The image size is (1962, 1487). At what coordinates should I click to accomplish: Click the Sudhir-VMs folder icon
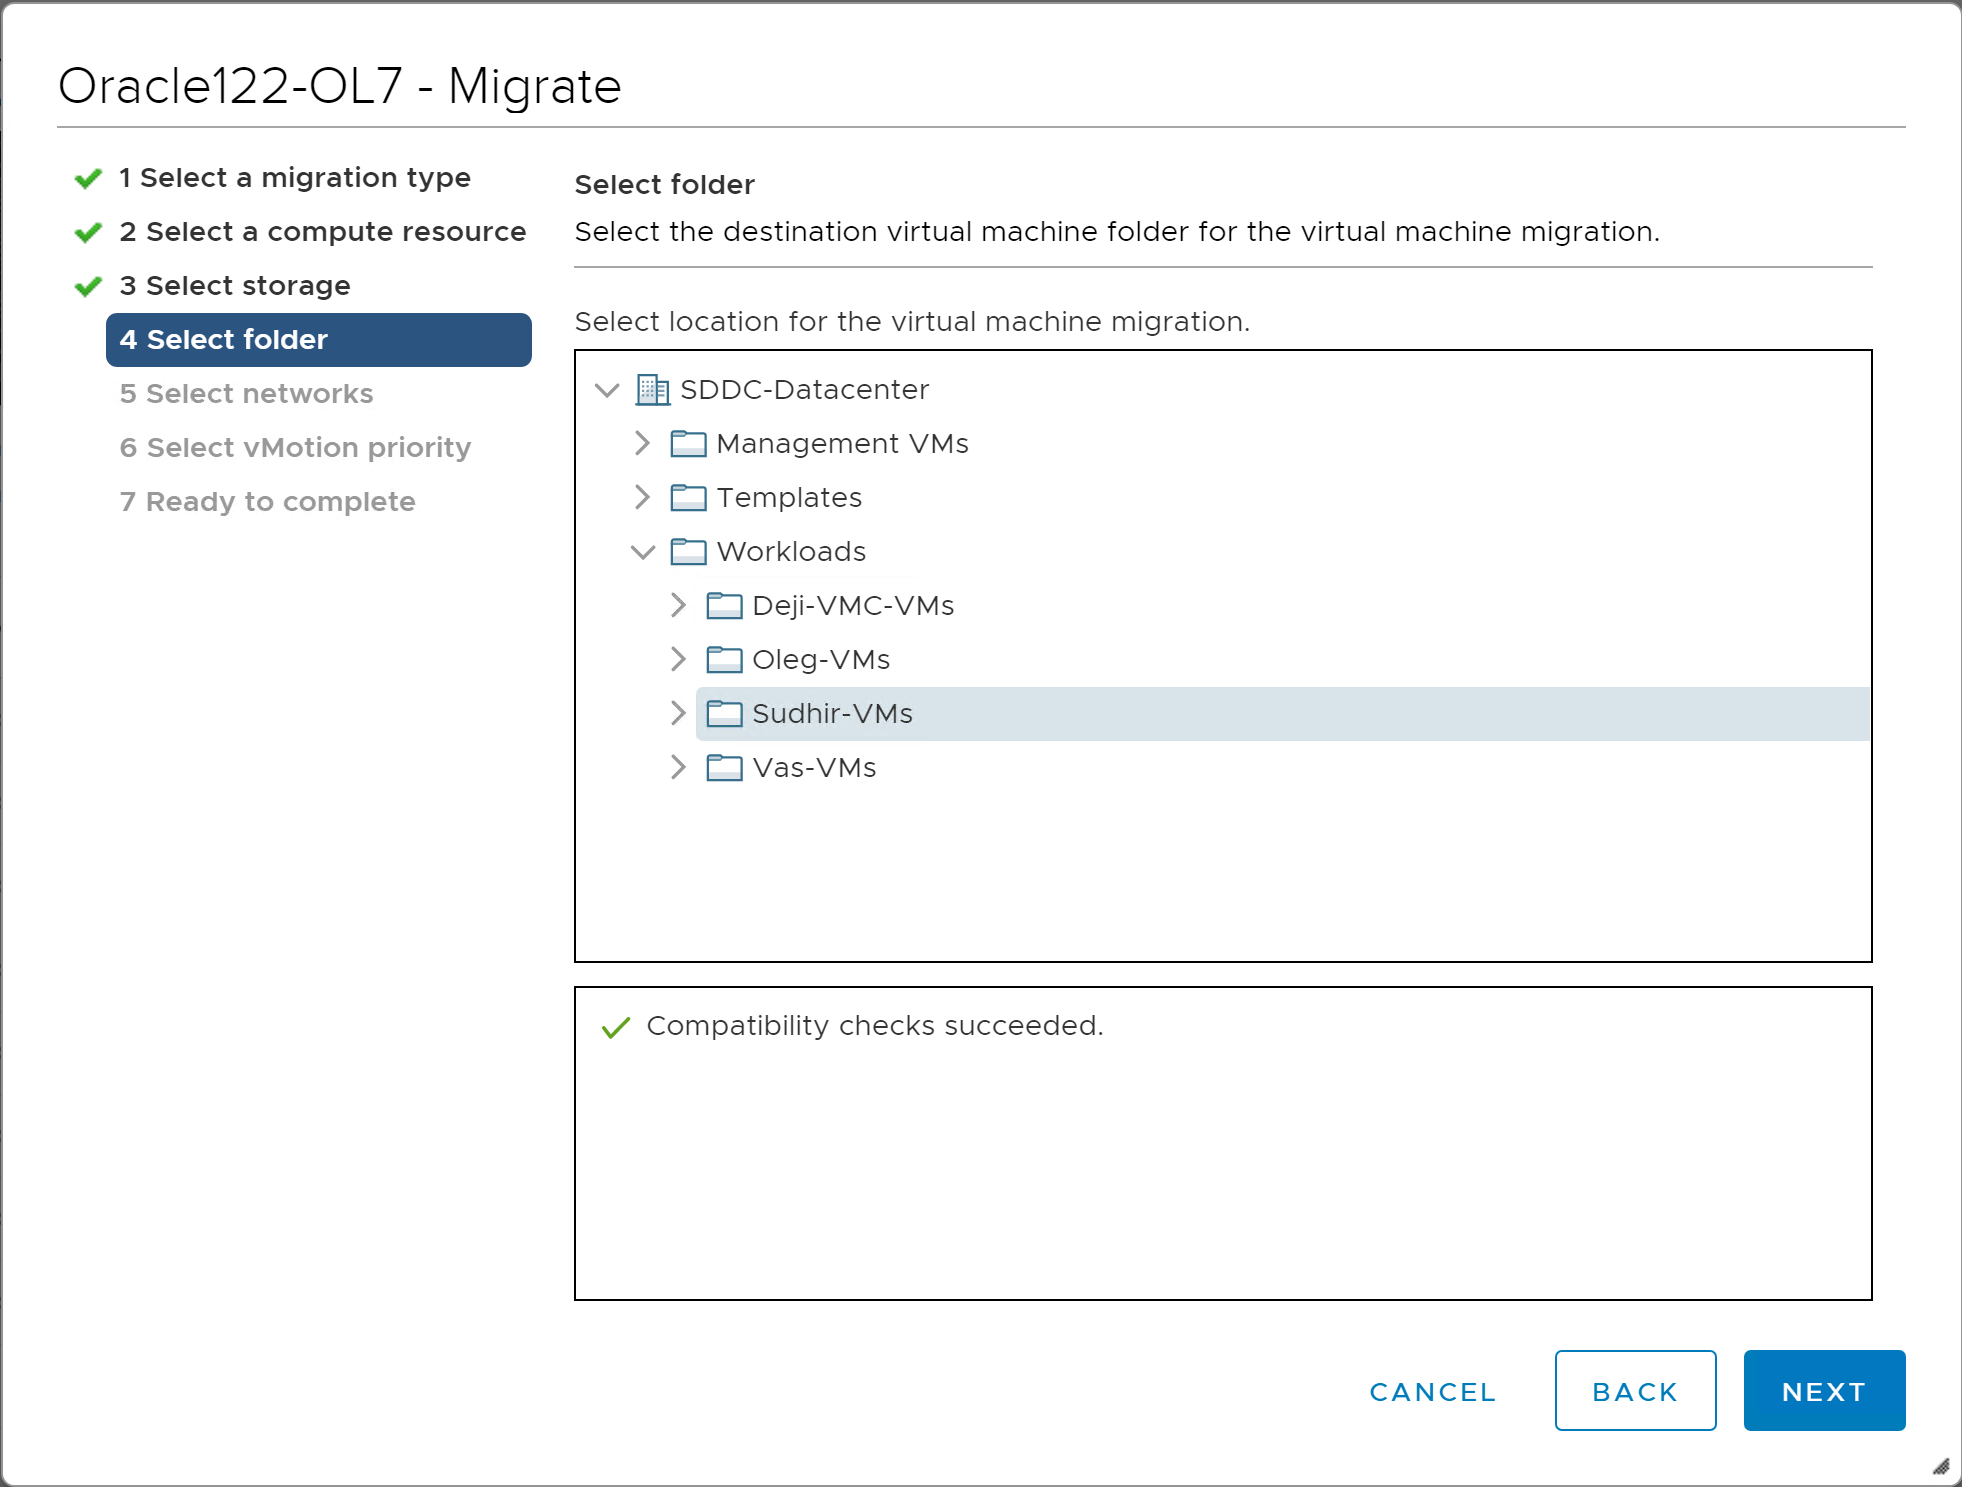click(724, 714)
